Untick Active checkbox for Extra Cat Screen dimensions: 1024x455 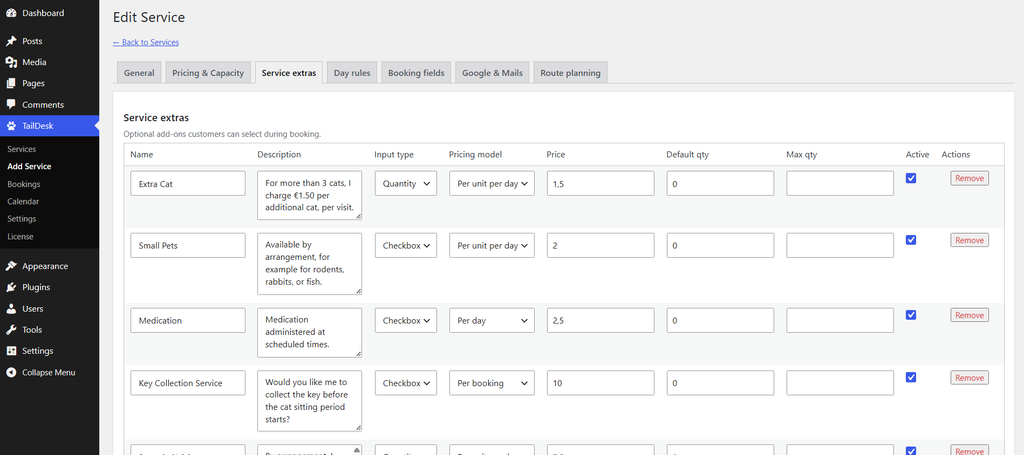tap(911, 178)
